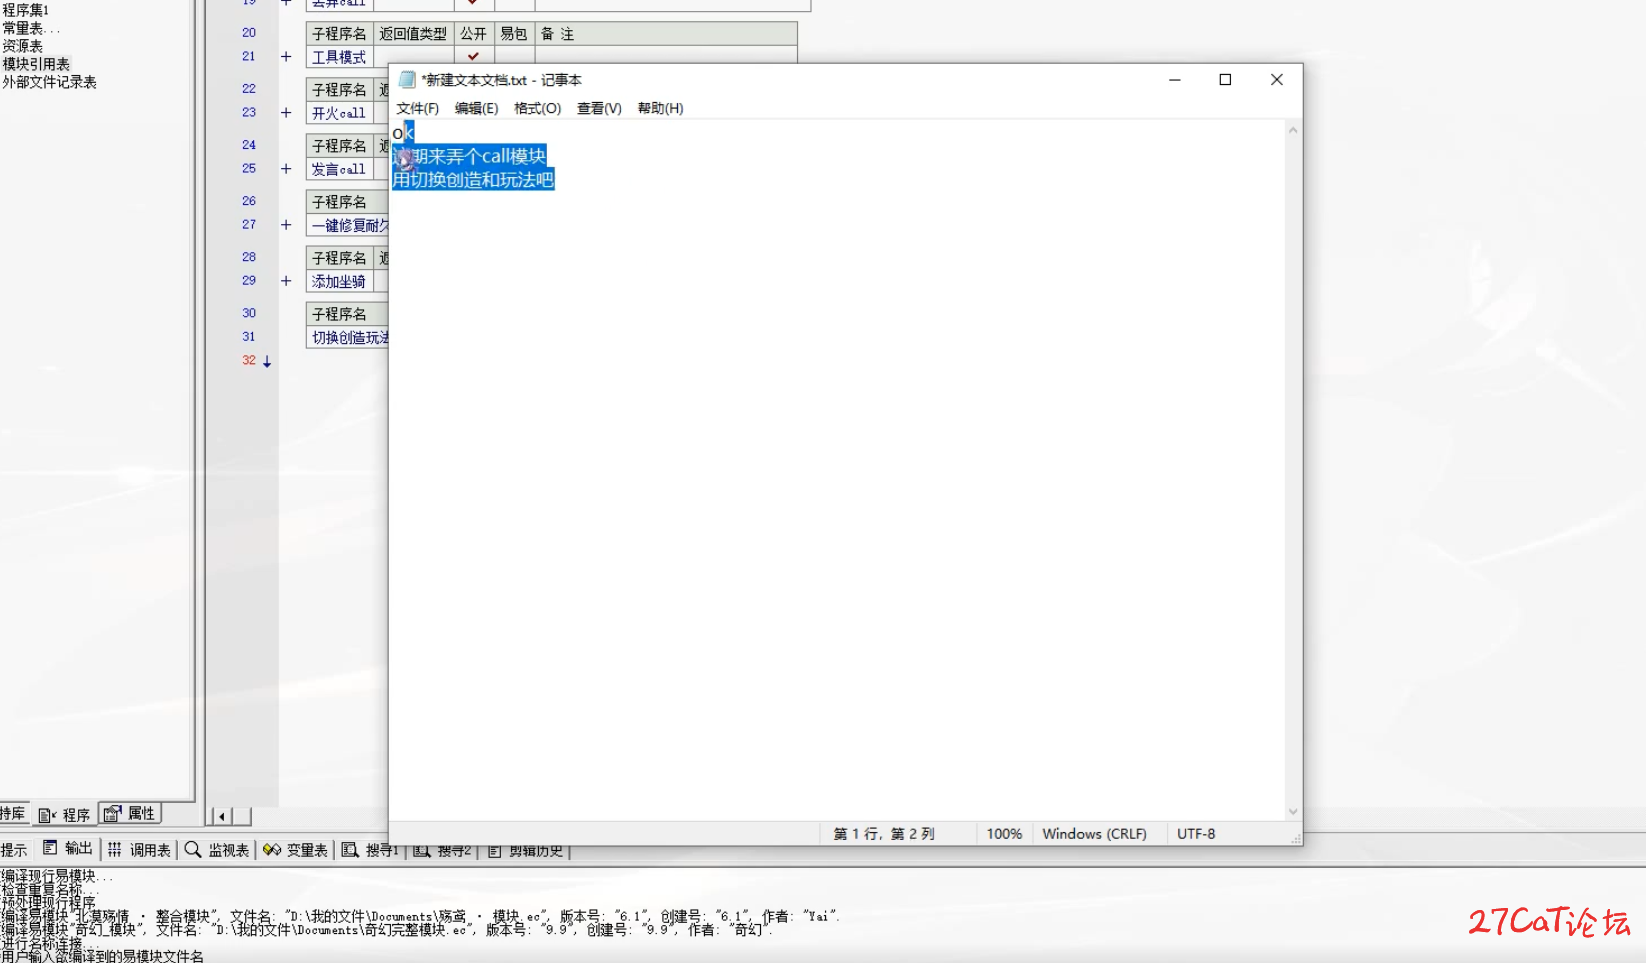Click the first text line 'ok' in Notepad
Image resolution: width=1646 pixels, height=963 pixels.
402,133
